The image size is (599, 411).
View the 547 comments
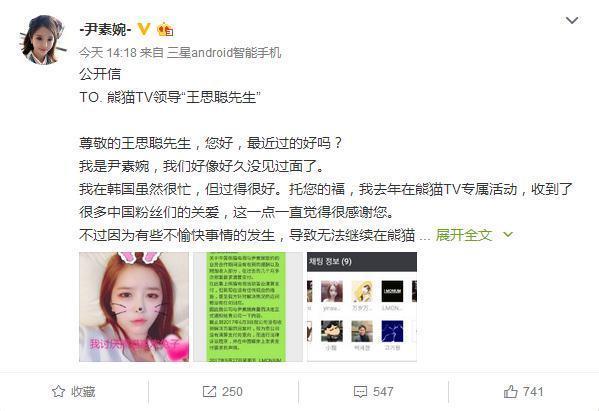coord(383,392)
